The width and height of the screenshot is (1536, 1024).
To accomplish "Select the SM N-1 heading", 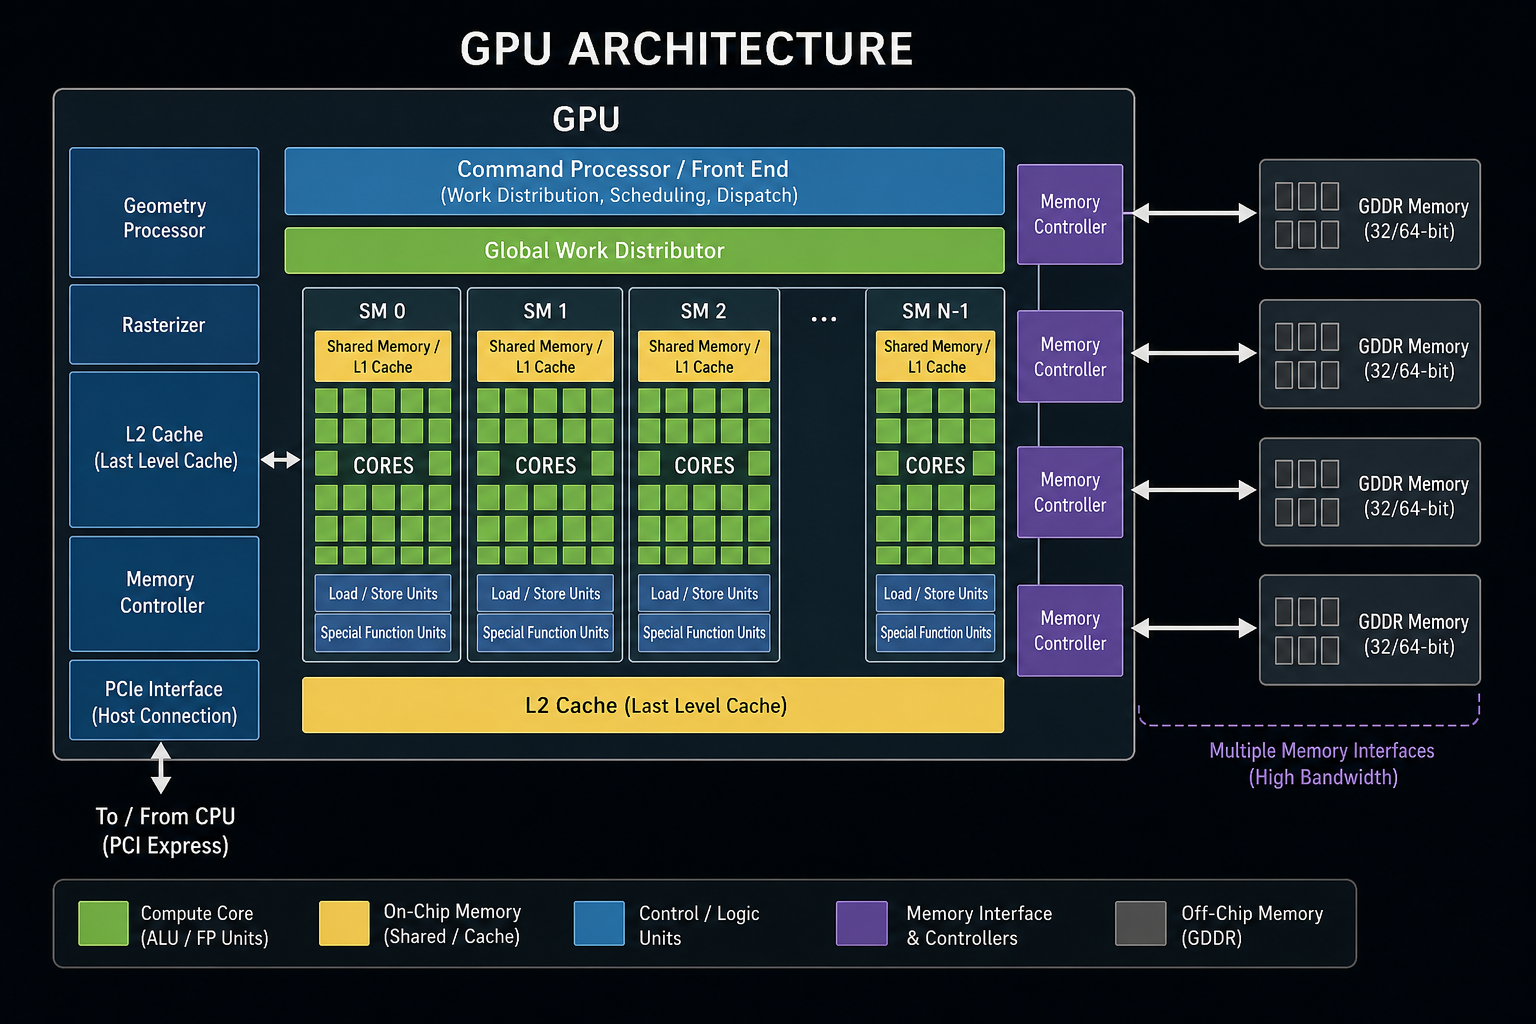I will (x=935, y=311).
